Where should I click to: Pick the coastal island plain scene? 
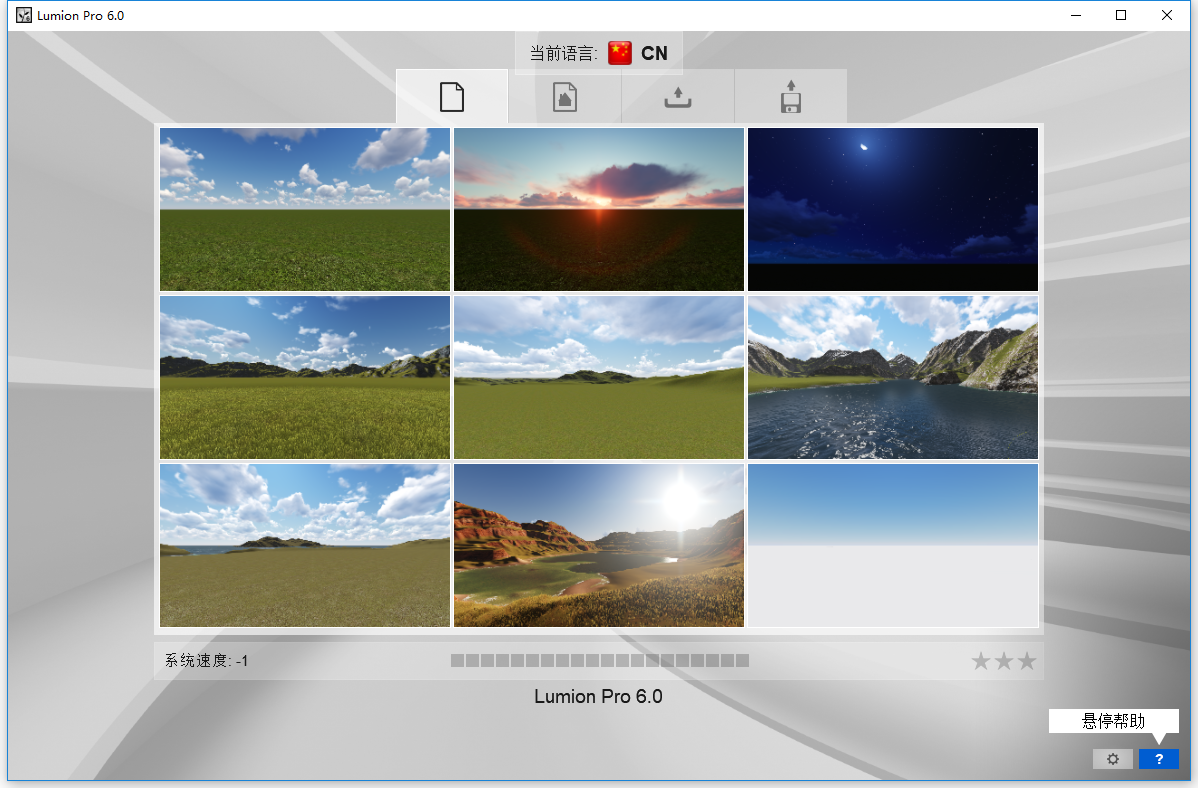305,546
